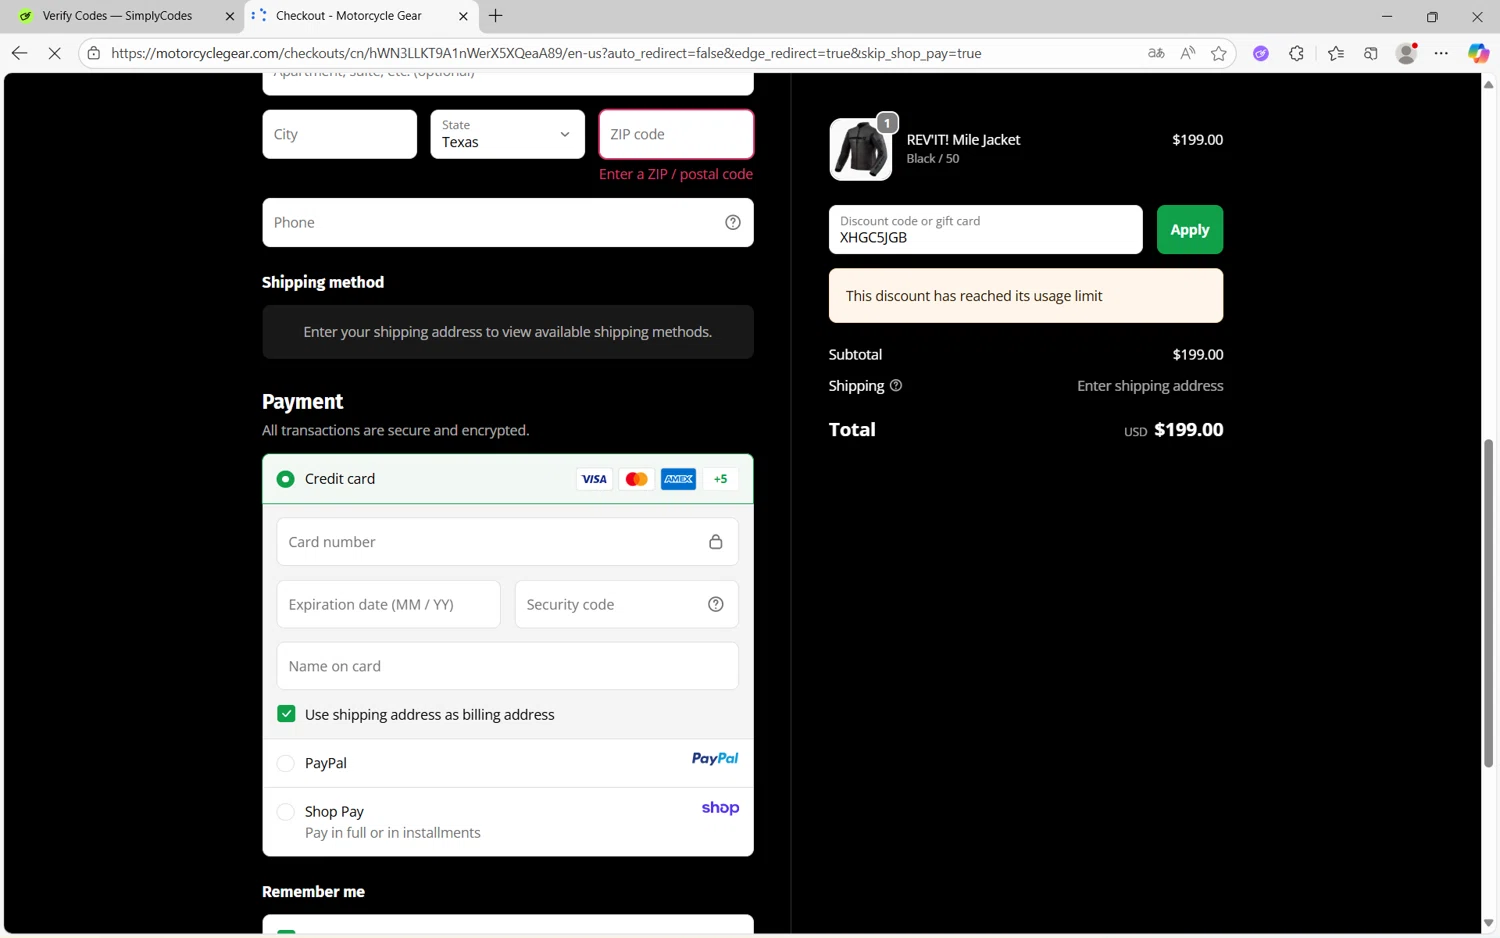Open the browser extensions puzzle icon
This screenshot has height=938, width=1500.
coord(1297,53)
